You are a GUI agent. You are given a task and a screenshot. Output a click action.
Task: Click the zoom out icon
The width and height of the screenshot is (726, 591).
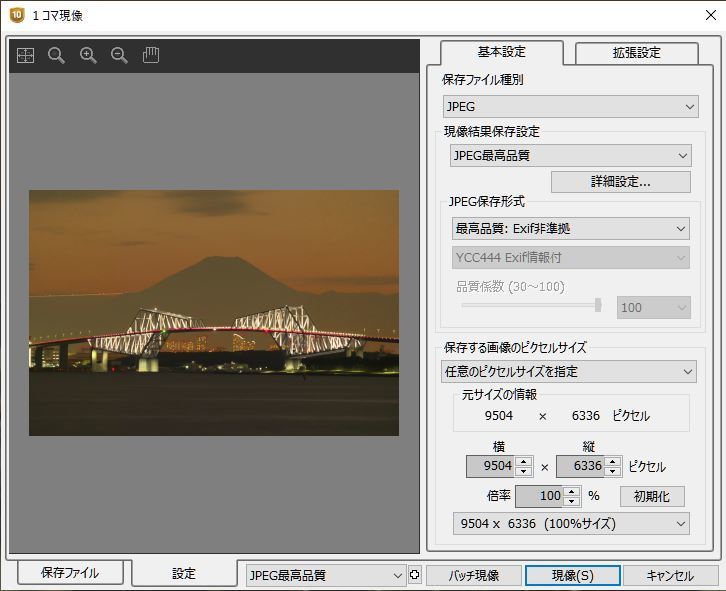tap(119, 56)
